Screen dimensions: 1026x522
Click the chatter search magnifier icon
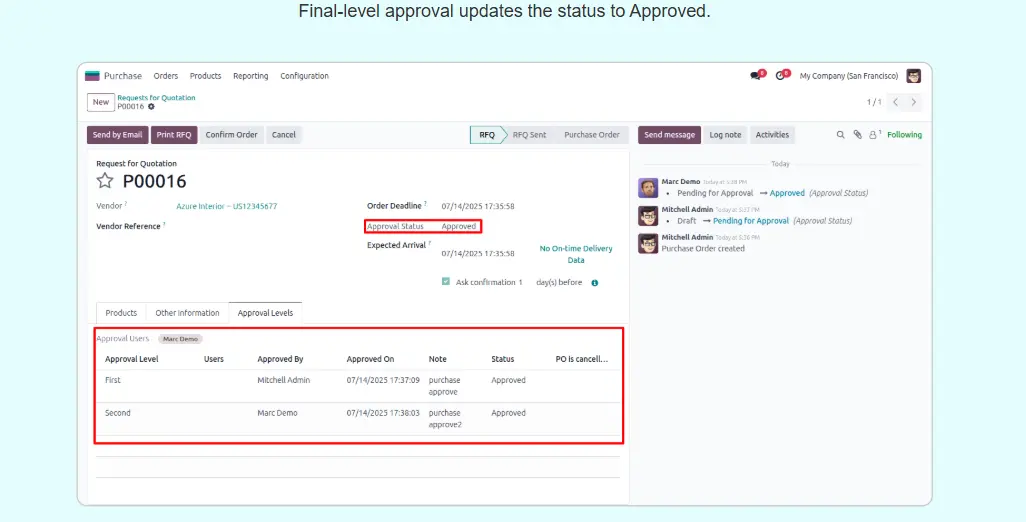[x=840, y=135]
